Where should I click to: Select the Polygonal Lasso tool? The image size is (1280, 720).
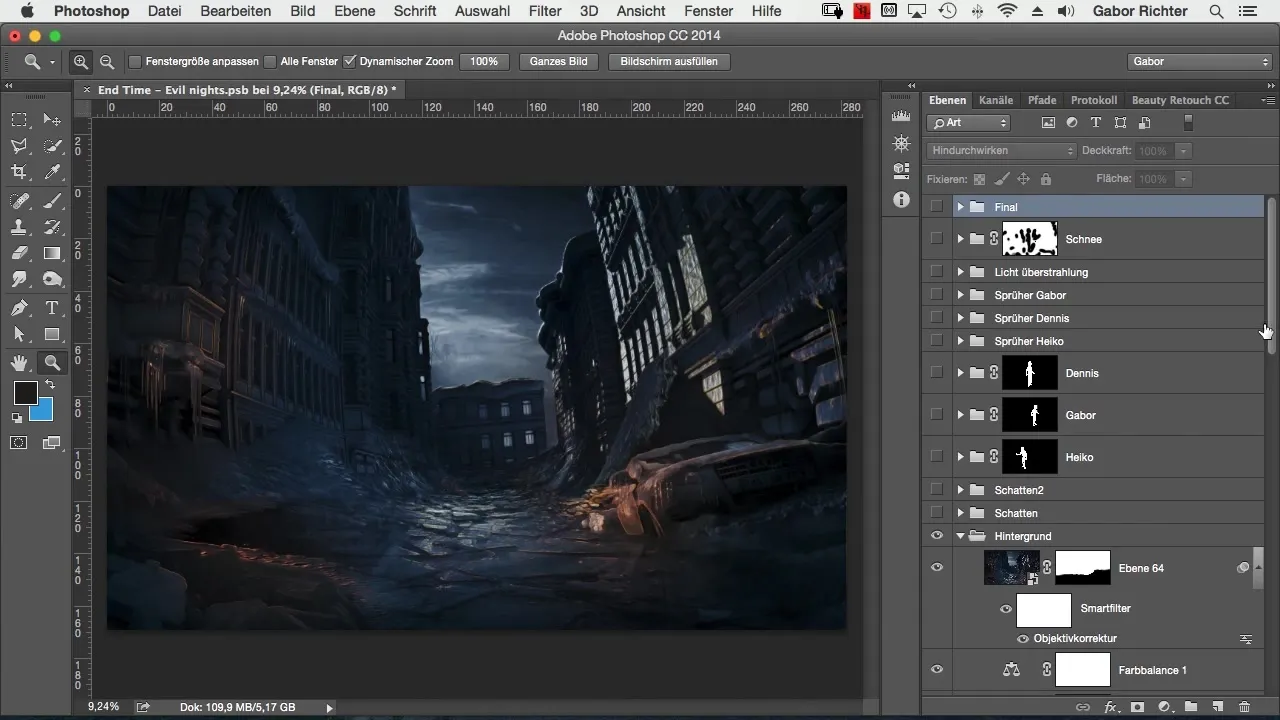19,146
